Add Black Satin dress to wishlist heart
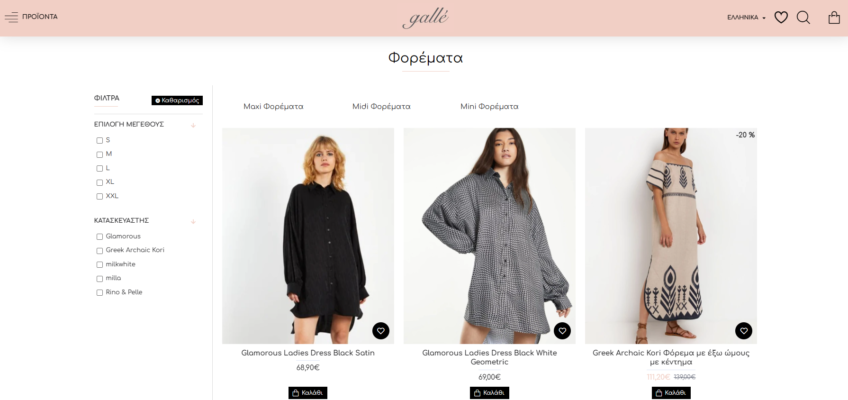The width and height of the screenshot is (848, 400). click(x=381, y=331)
